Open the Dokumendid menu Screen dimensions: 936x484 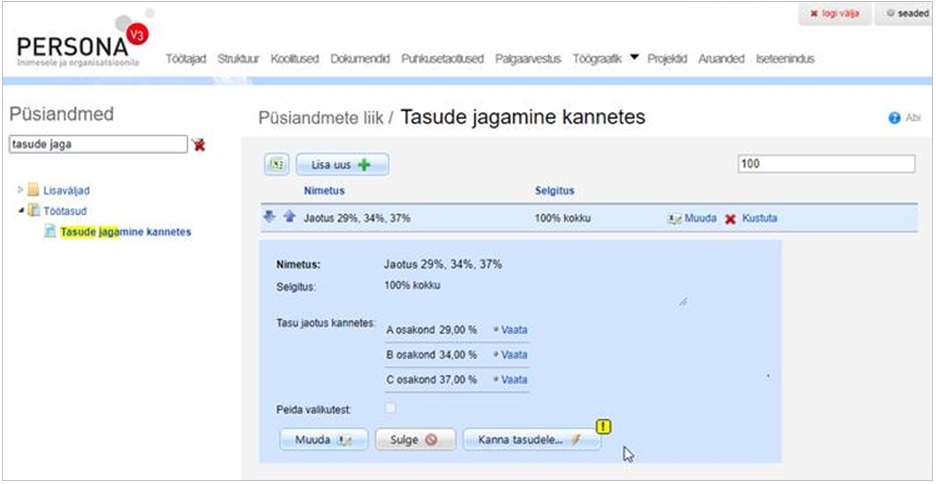click(360, 59)
